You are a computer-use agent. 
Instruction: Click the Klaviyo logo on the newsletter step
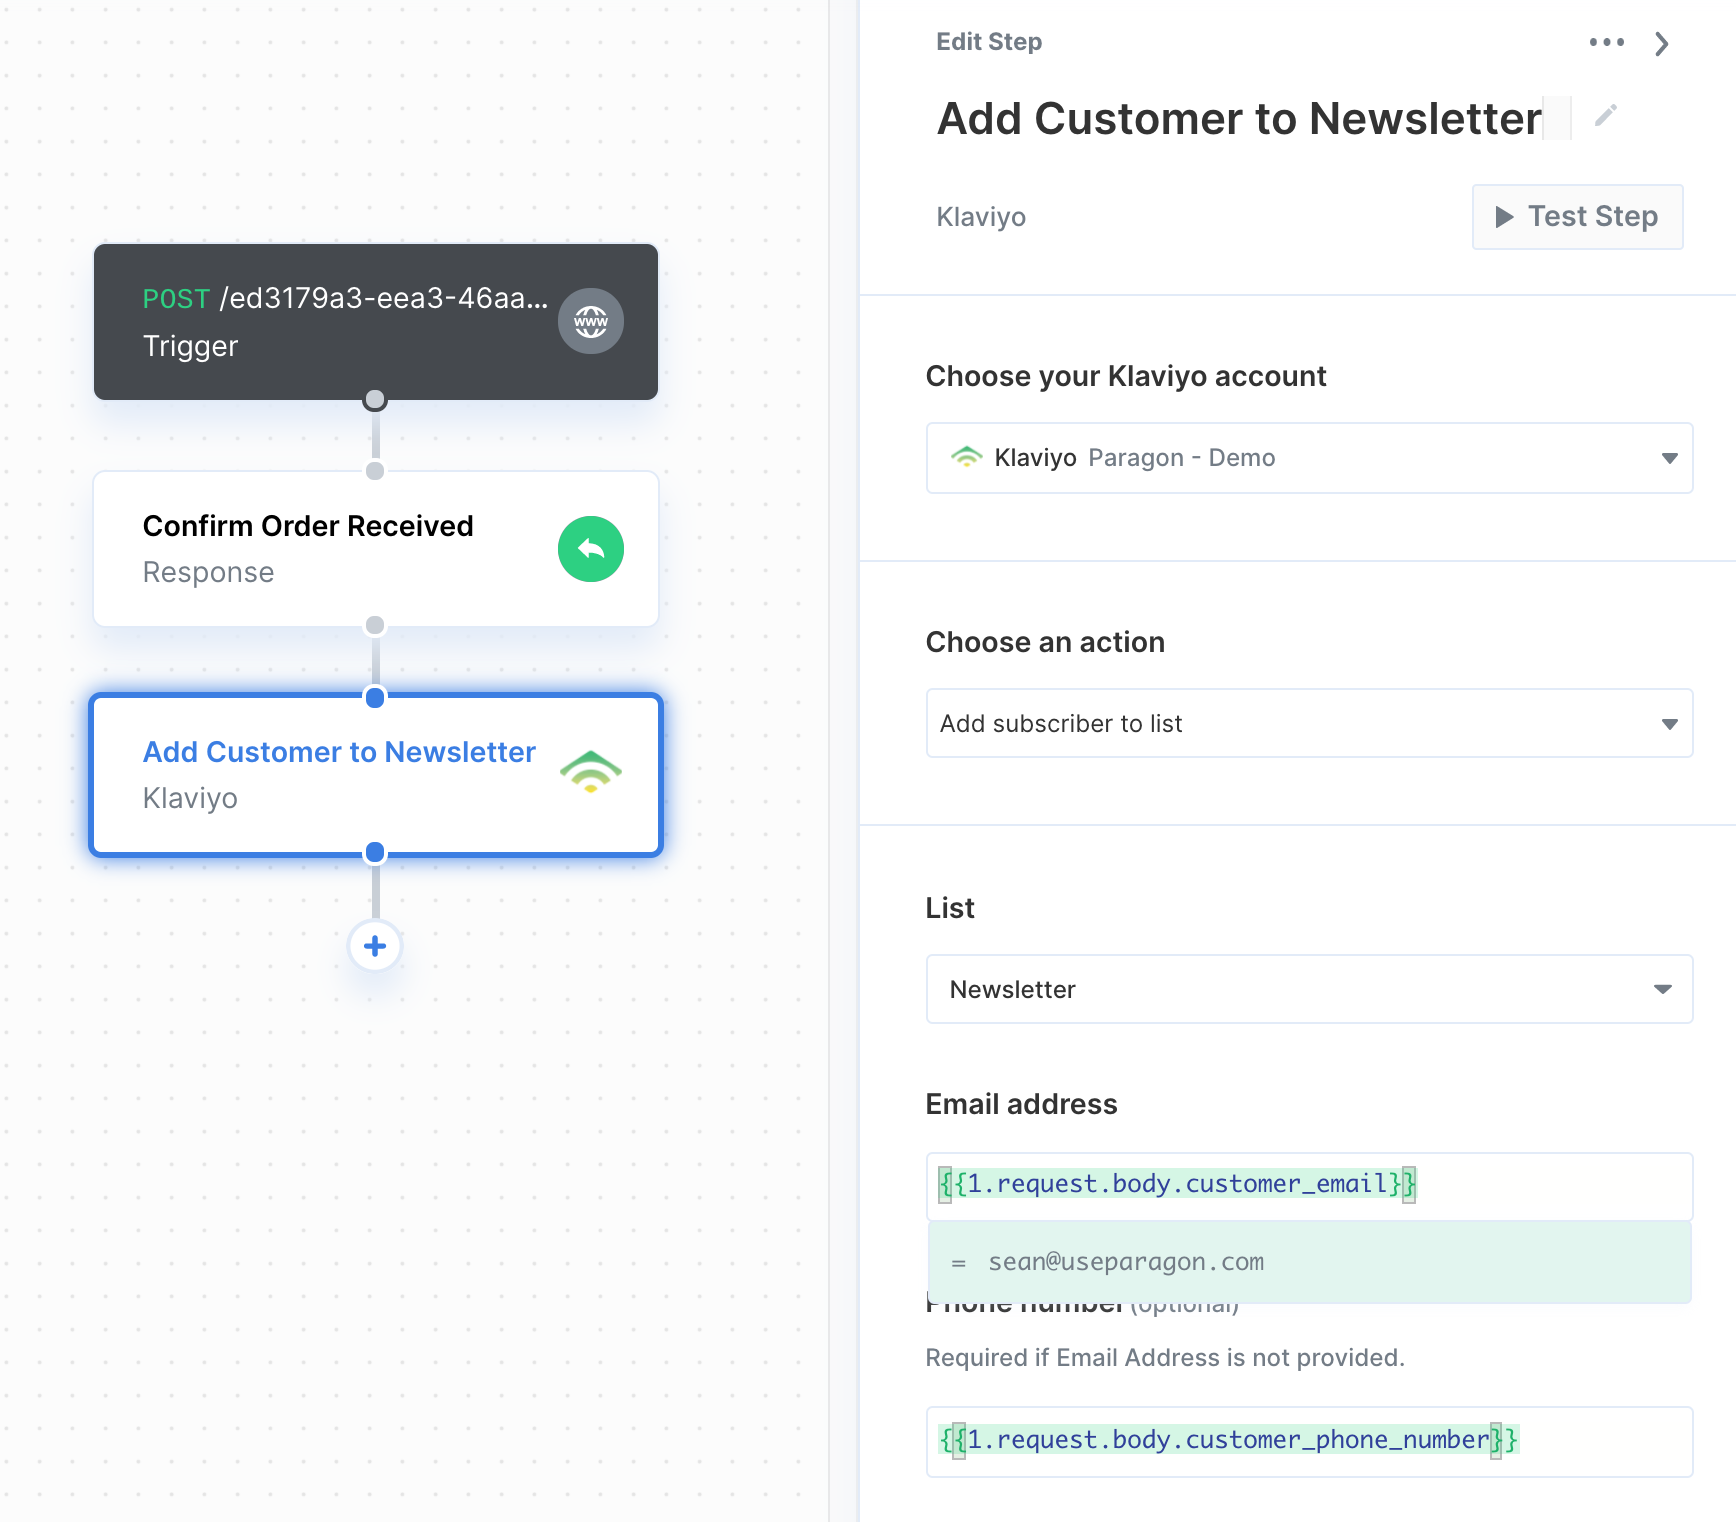[590, 772]
